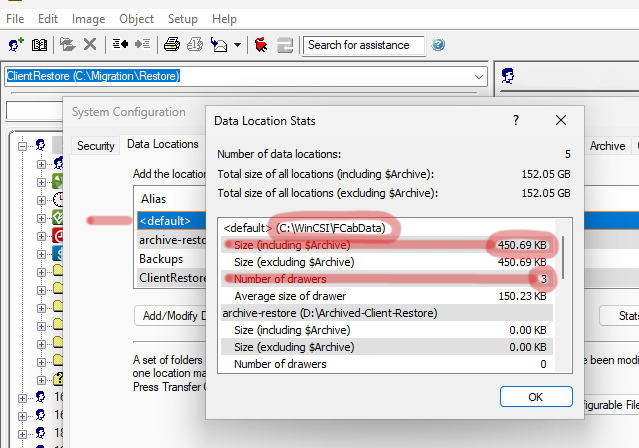Screen dimensions: 639x448
Task: Expand the client 18 tree node
Action: 22,434
